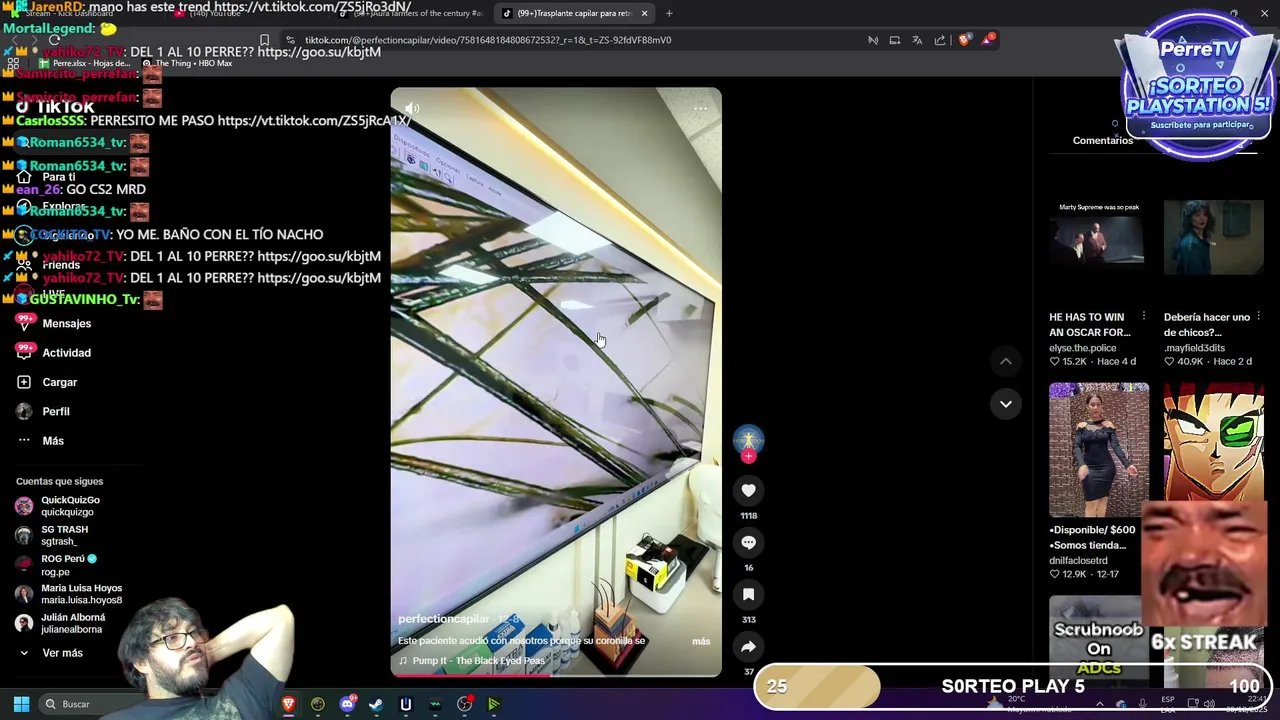Open the Perfil avatar icon in sidebar
Screen dimensions: 1280x720
point(24,411)
